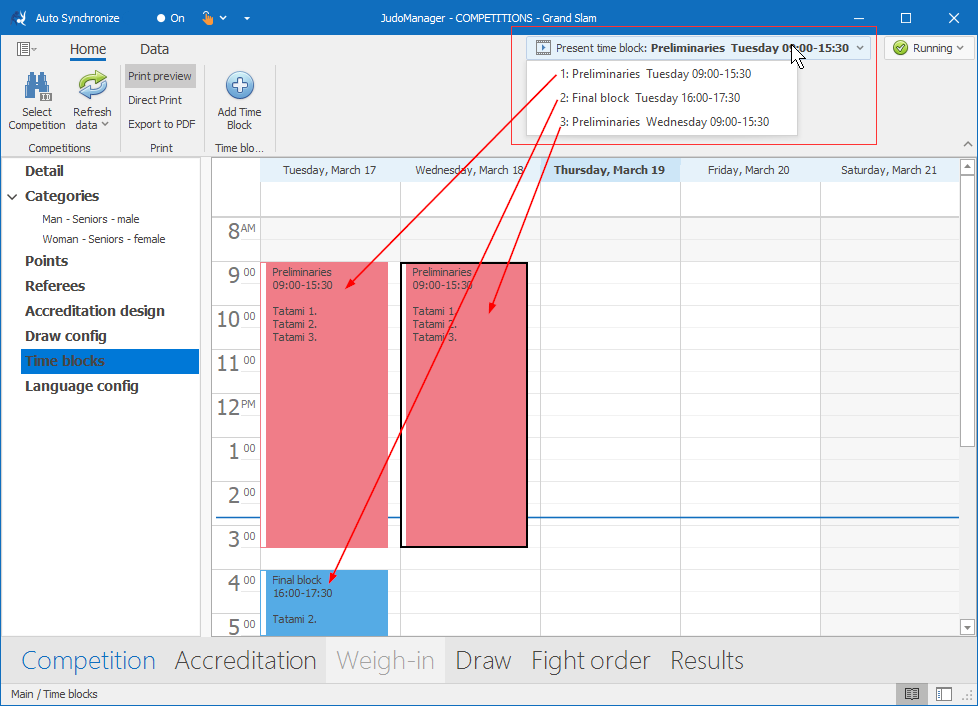Open Language config in the sidebar
Screen dimensions: 978x706
82,386
